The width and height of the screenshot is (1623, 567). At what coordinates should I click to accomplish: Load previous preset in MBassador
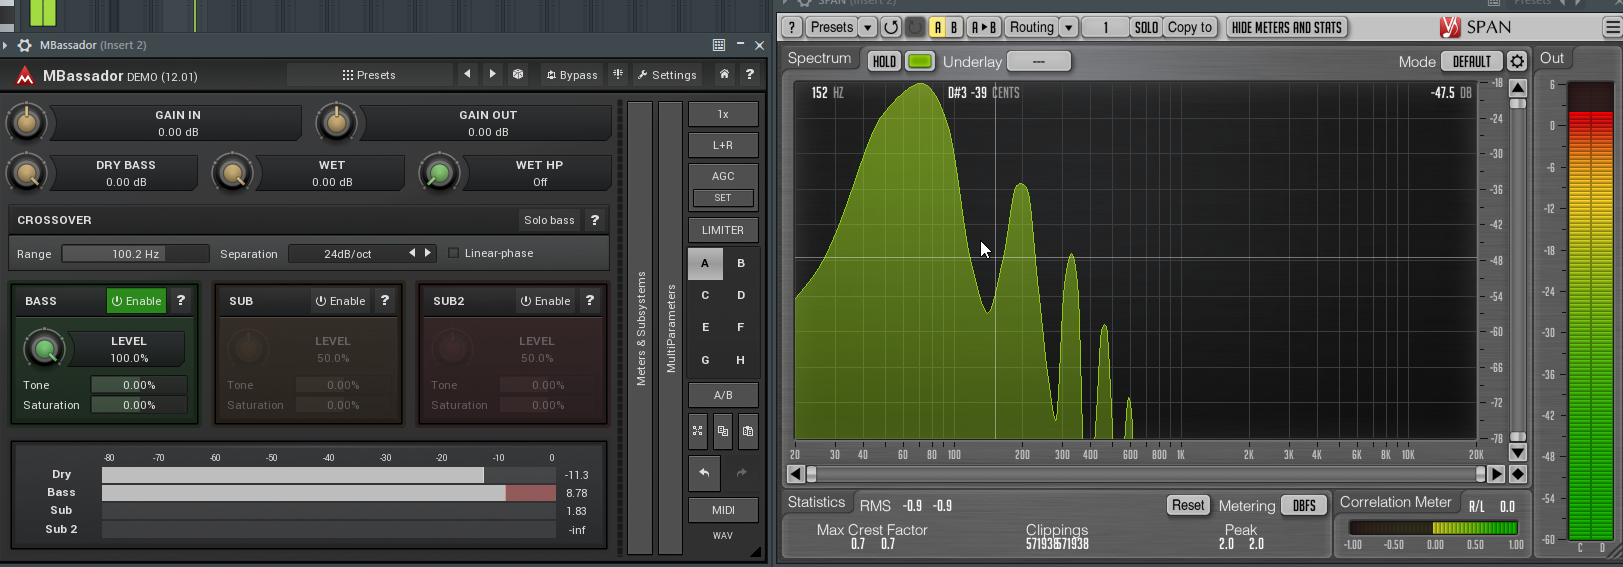(x=467, y=74)
